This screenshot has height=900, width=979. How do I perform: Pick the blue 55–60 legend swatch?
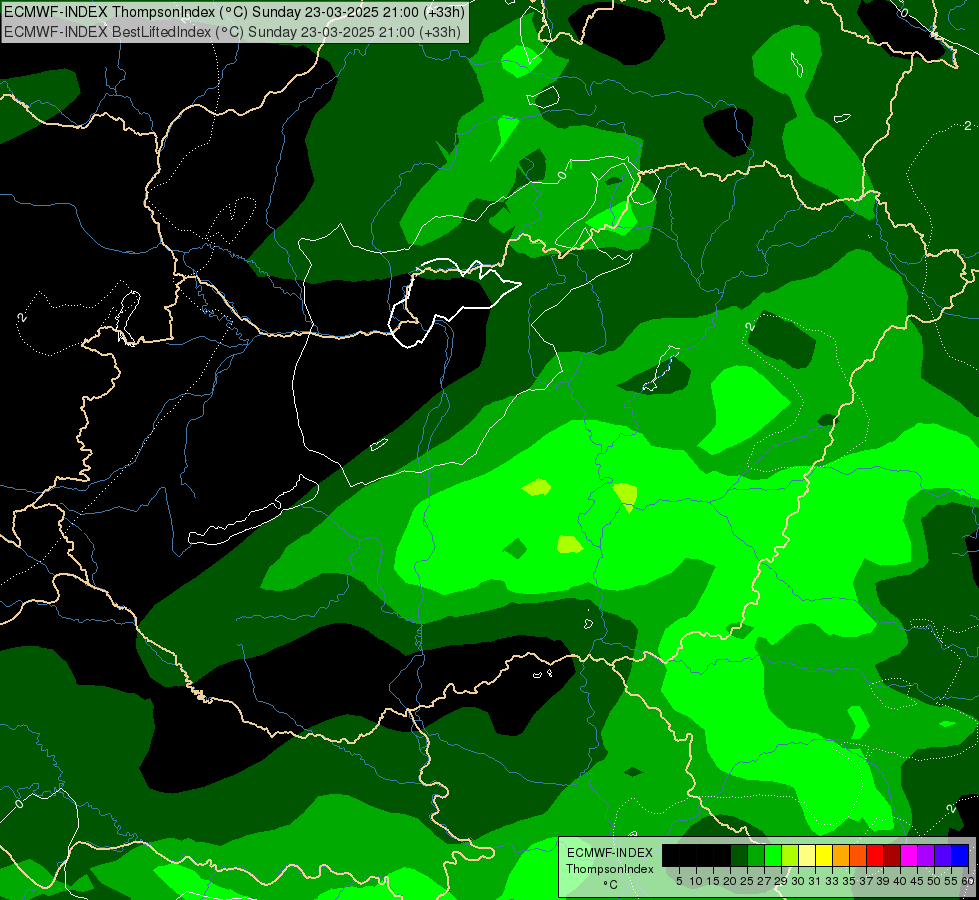pyautogui.click(x=960, y=855)
